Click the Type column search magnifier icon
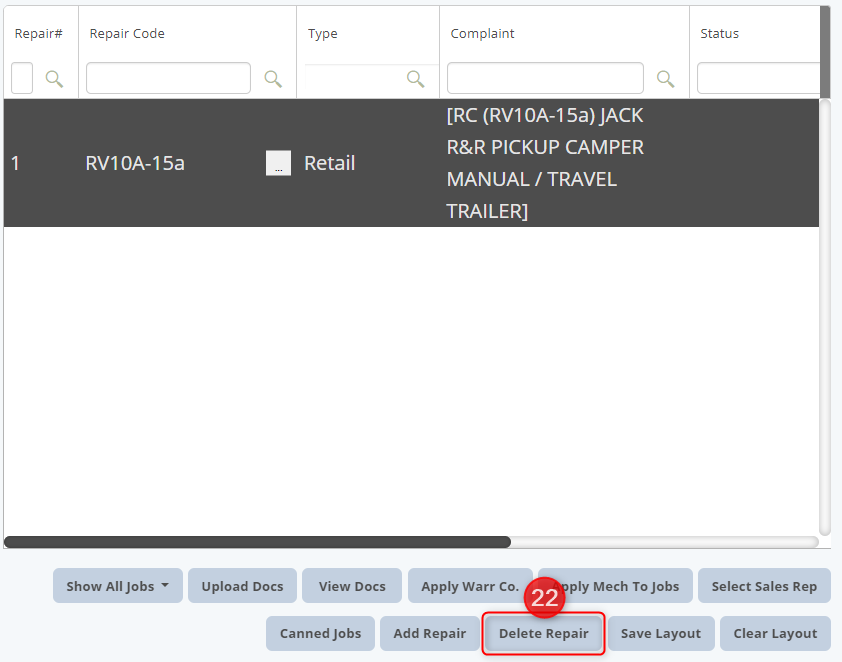This screenshot has width=842, height=662. [x=415, y=79]
